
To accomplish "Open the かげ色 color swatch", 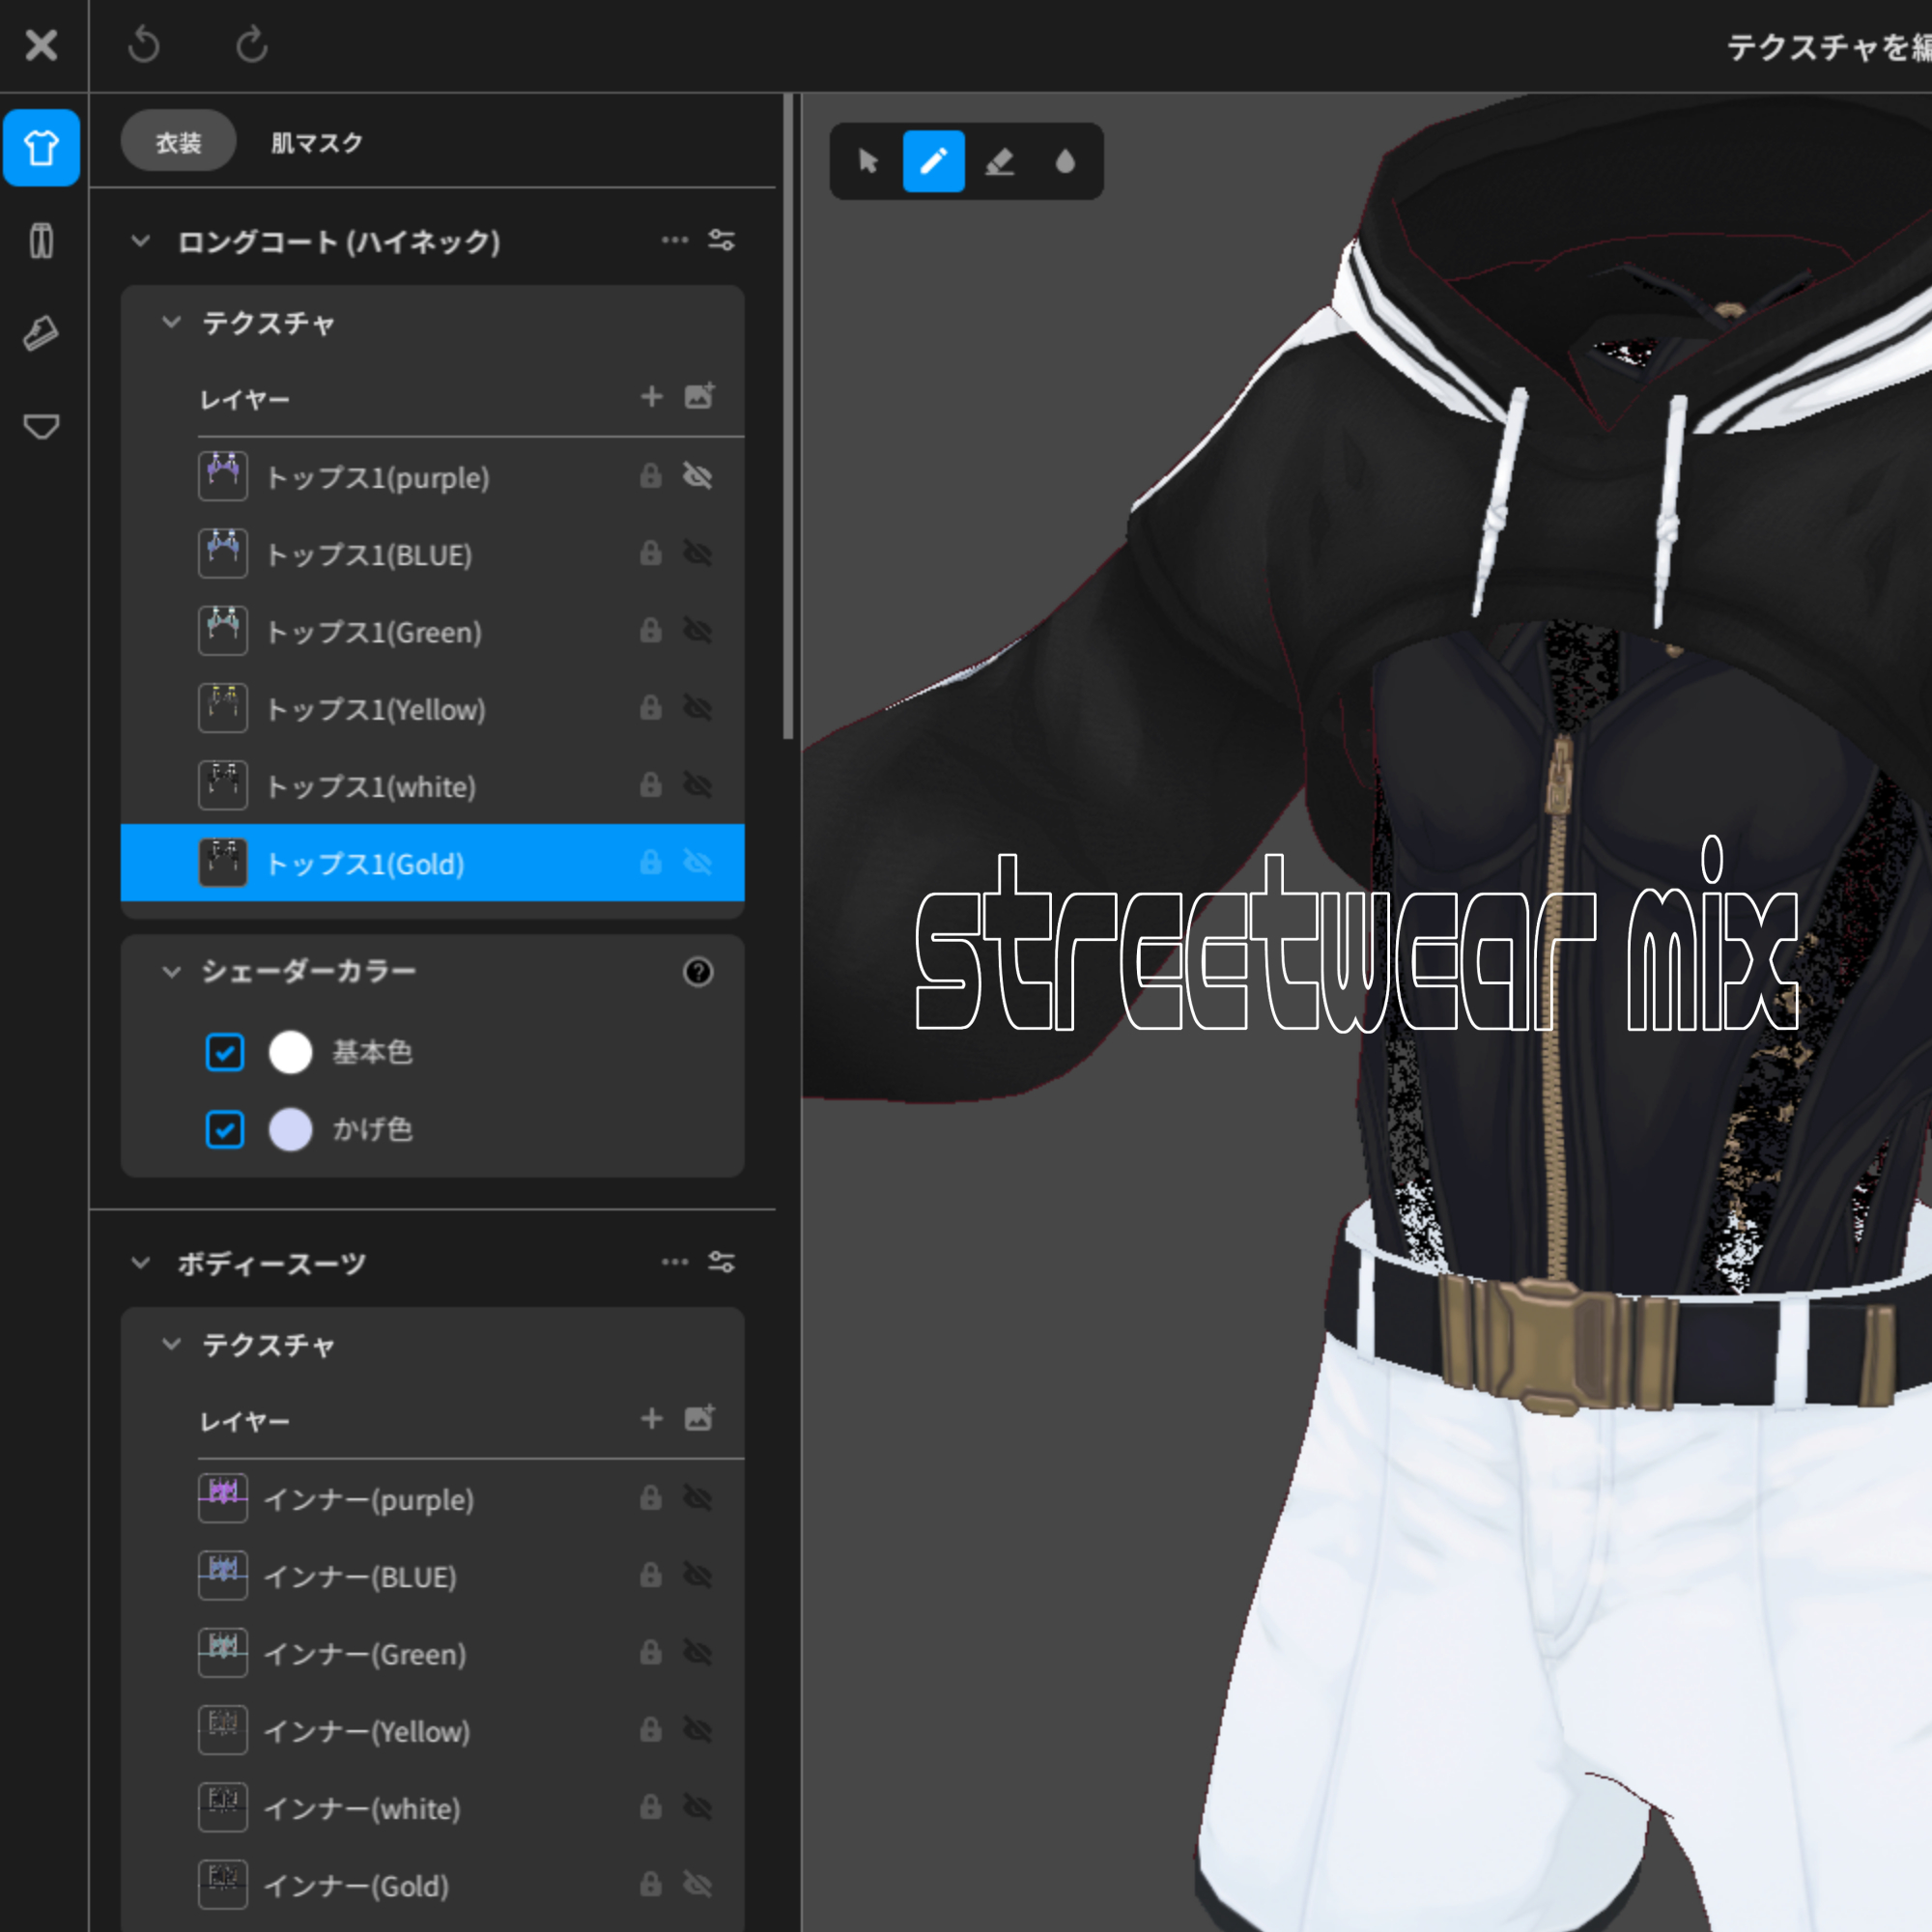I will (x=290, y=1129).
